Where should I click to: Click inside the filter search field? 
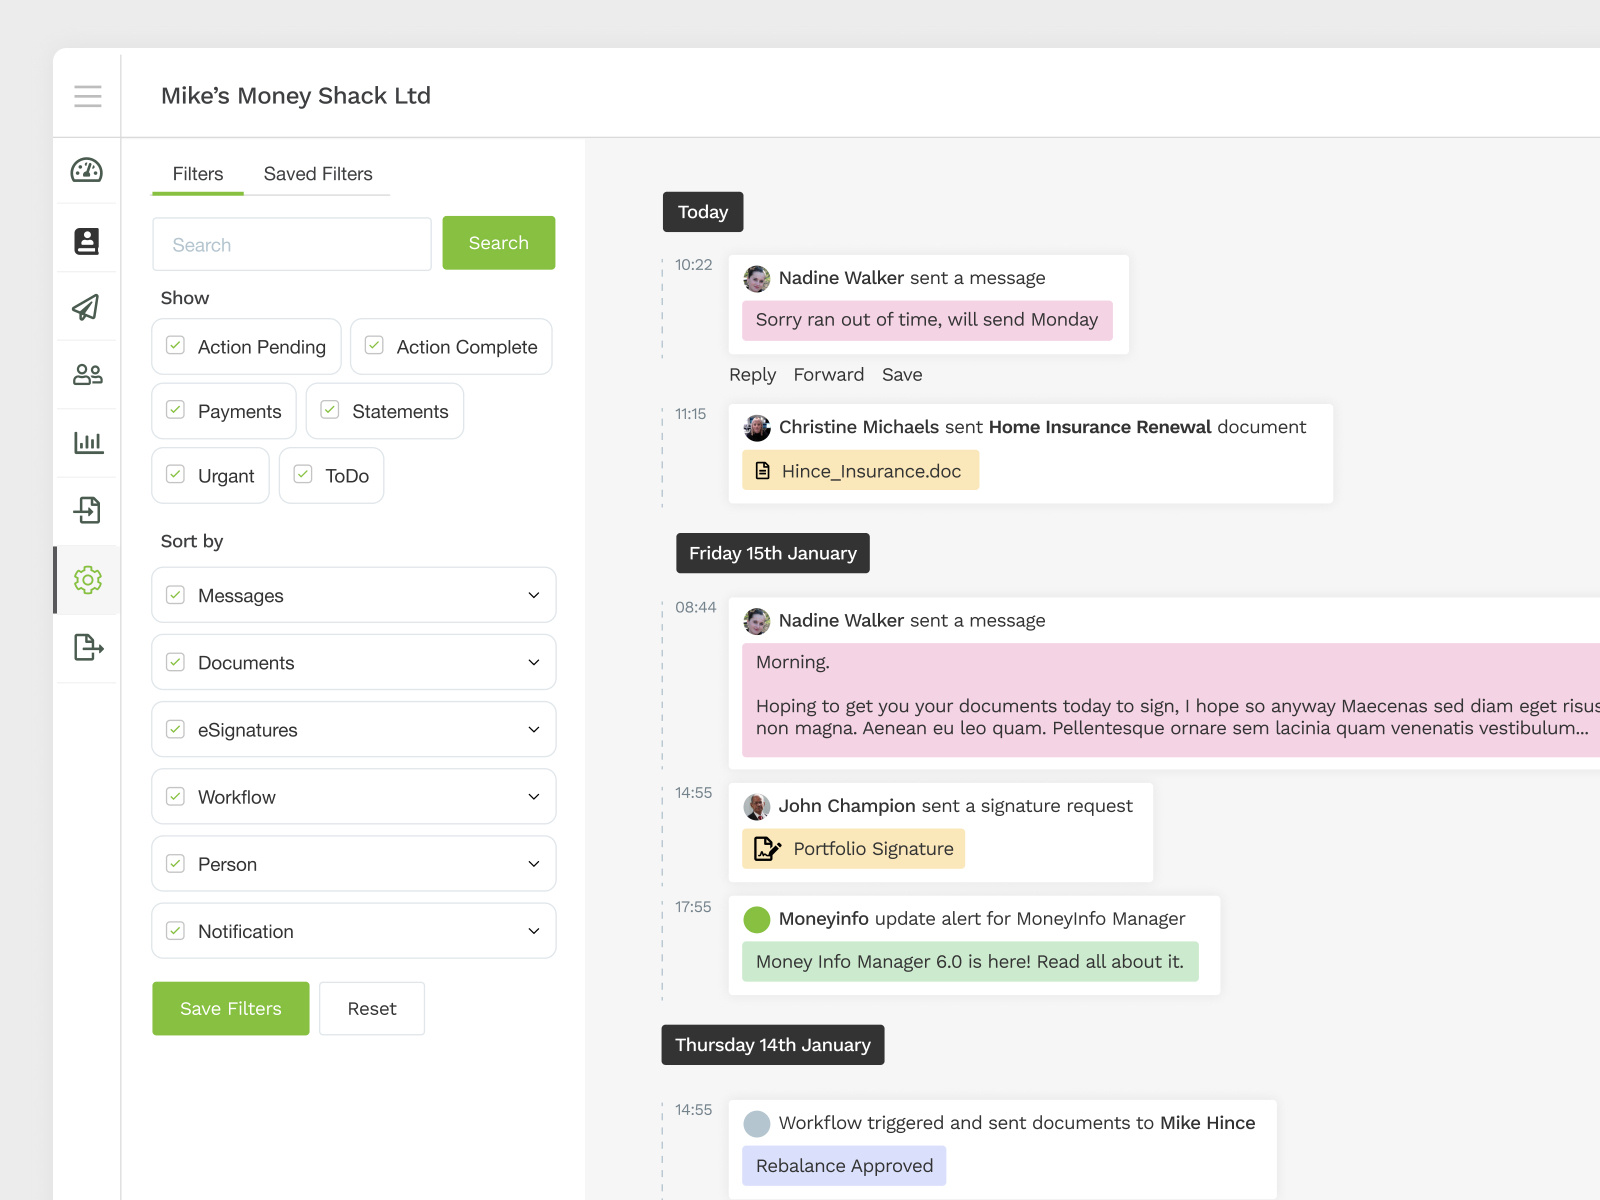point(291,243)
